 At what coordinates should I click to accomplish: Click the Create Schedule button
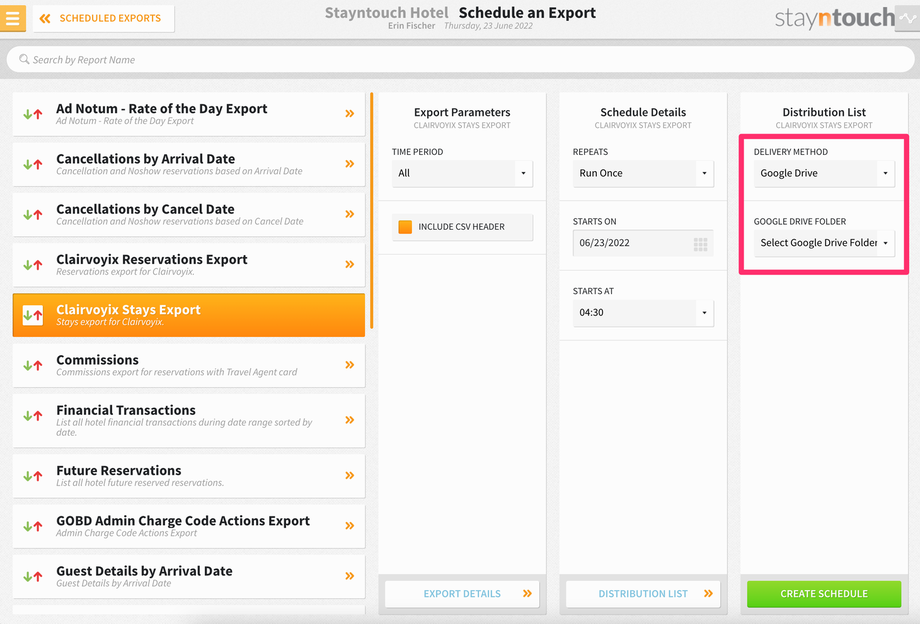tap(824, 594)
